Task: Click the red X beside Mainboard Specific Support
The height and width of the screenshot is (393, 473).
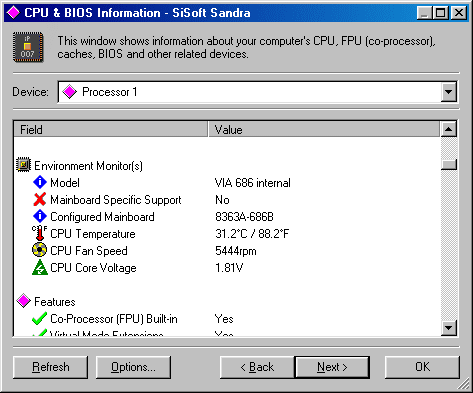Action: click(40, 199)
